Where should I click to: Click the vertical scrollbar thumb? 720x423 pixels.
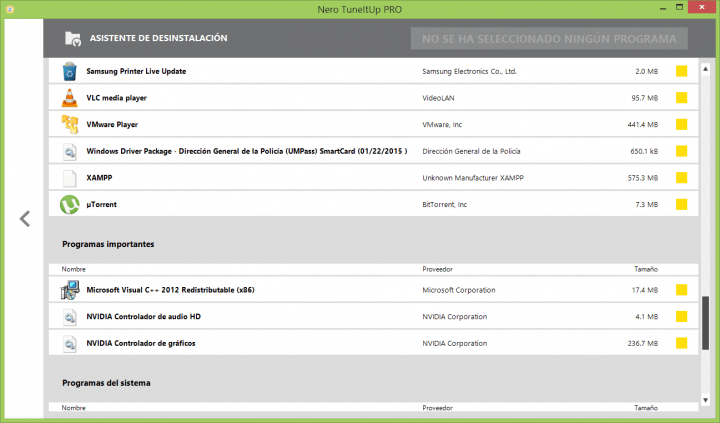point(705,323)
